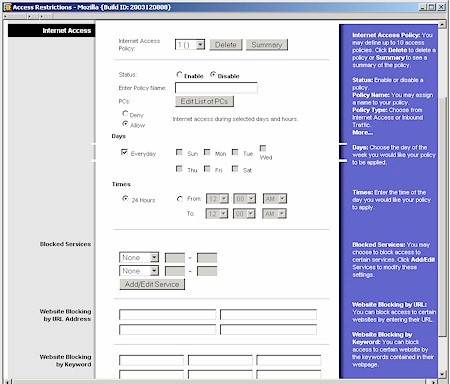Open Edit List of PCs
The width and height of the screenshot is (450, 384).
[204, 101]
